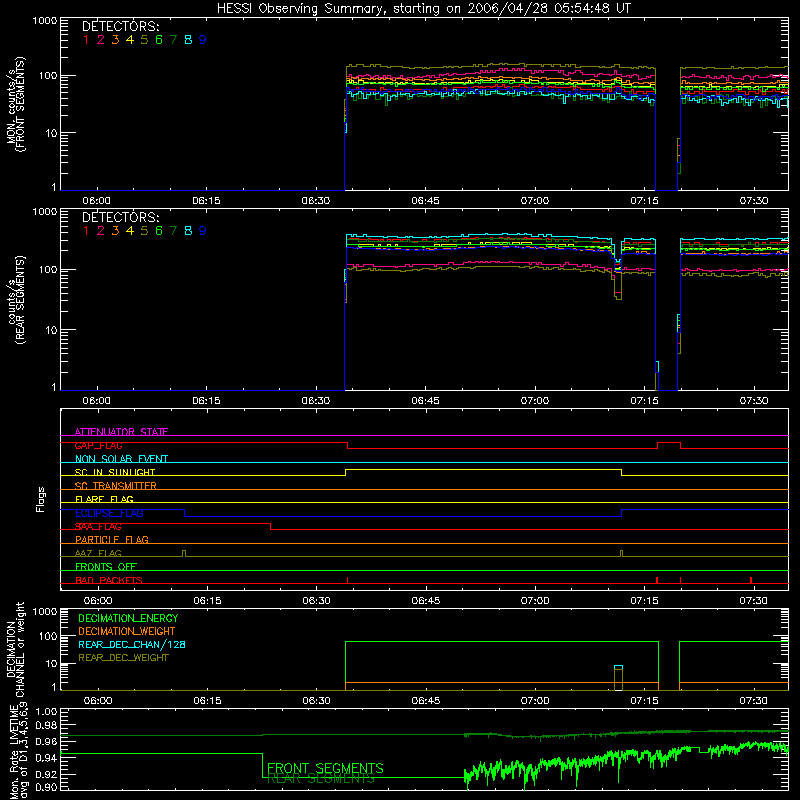Viewport: 800px width, 800px height.
Task: Click the DETECTORS: label in the front segments plot
Action: [x=120, y=27]
